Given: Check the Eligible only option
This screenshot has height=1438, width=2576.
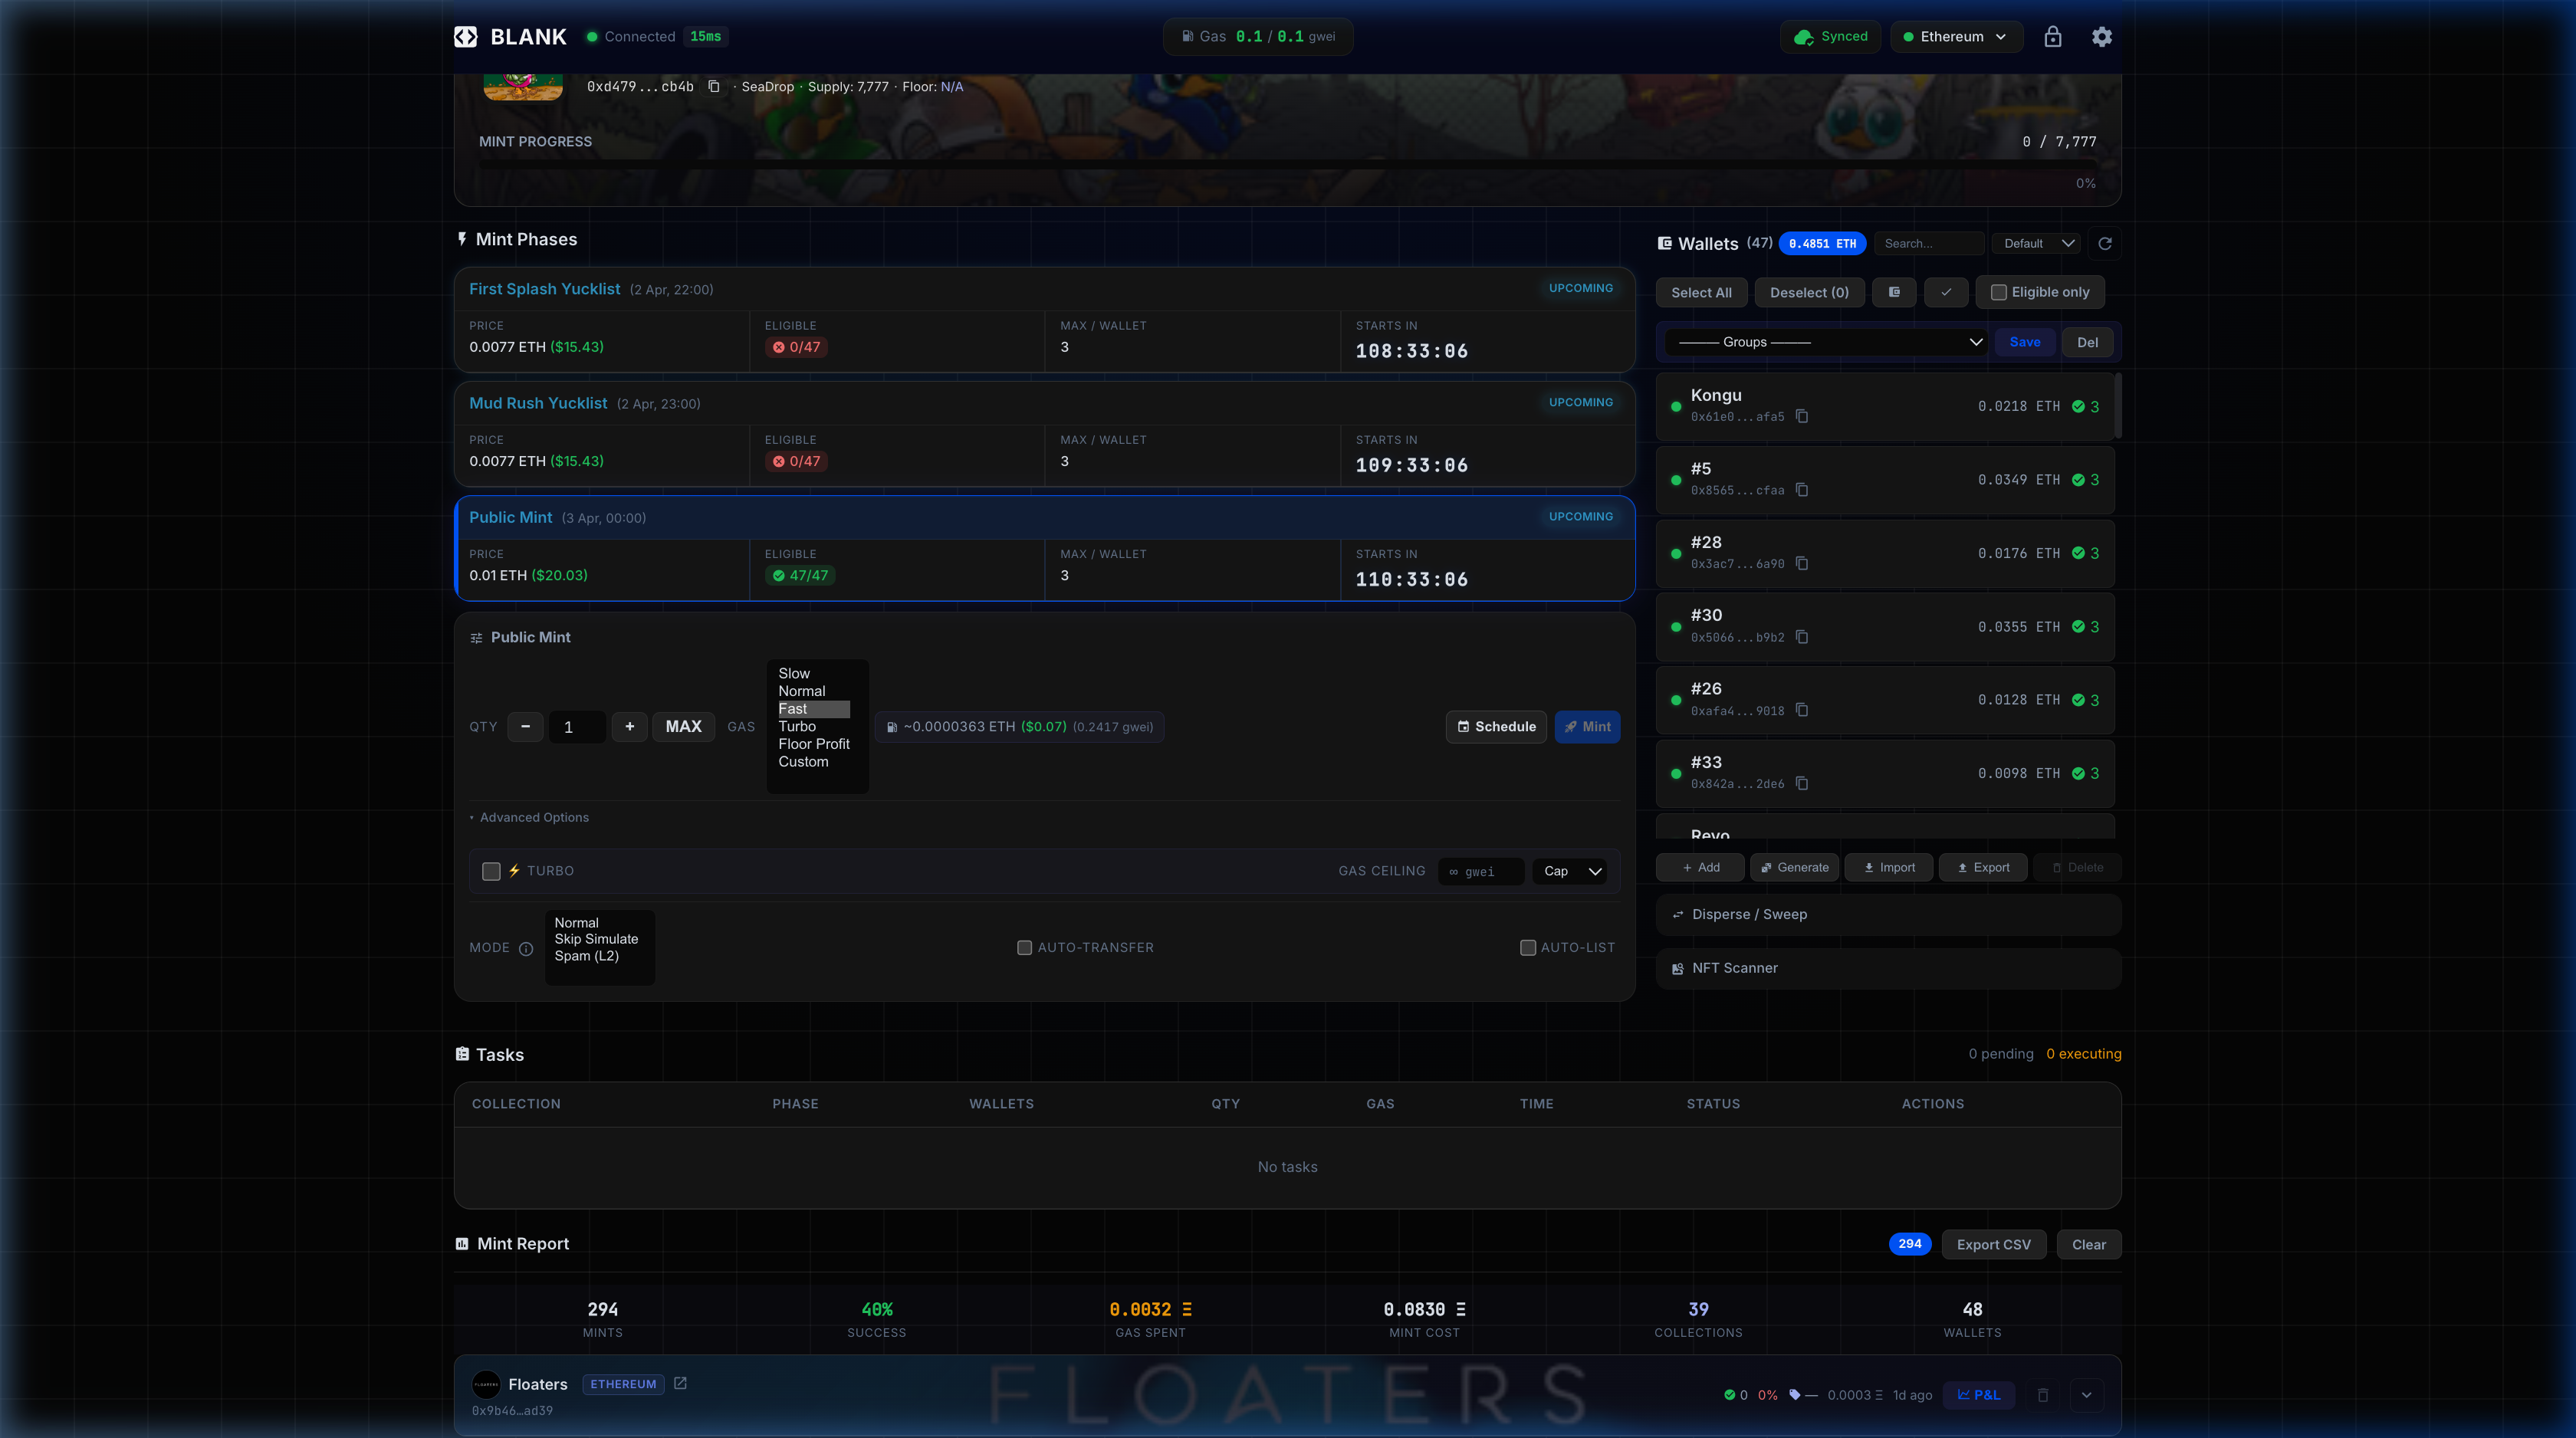Looking at the screenshot, I should (x=1998, y=292).
